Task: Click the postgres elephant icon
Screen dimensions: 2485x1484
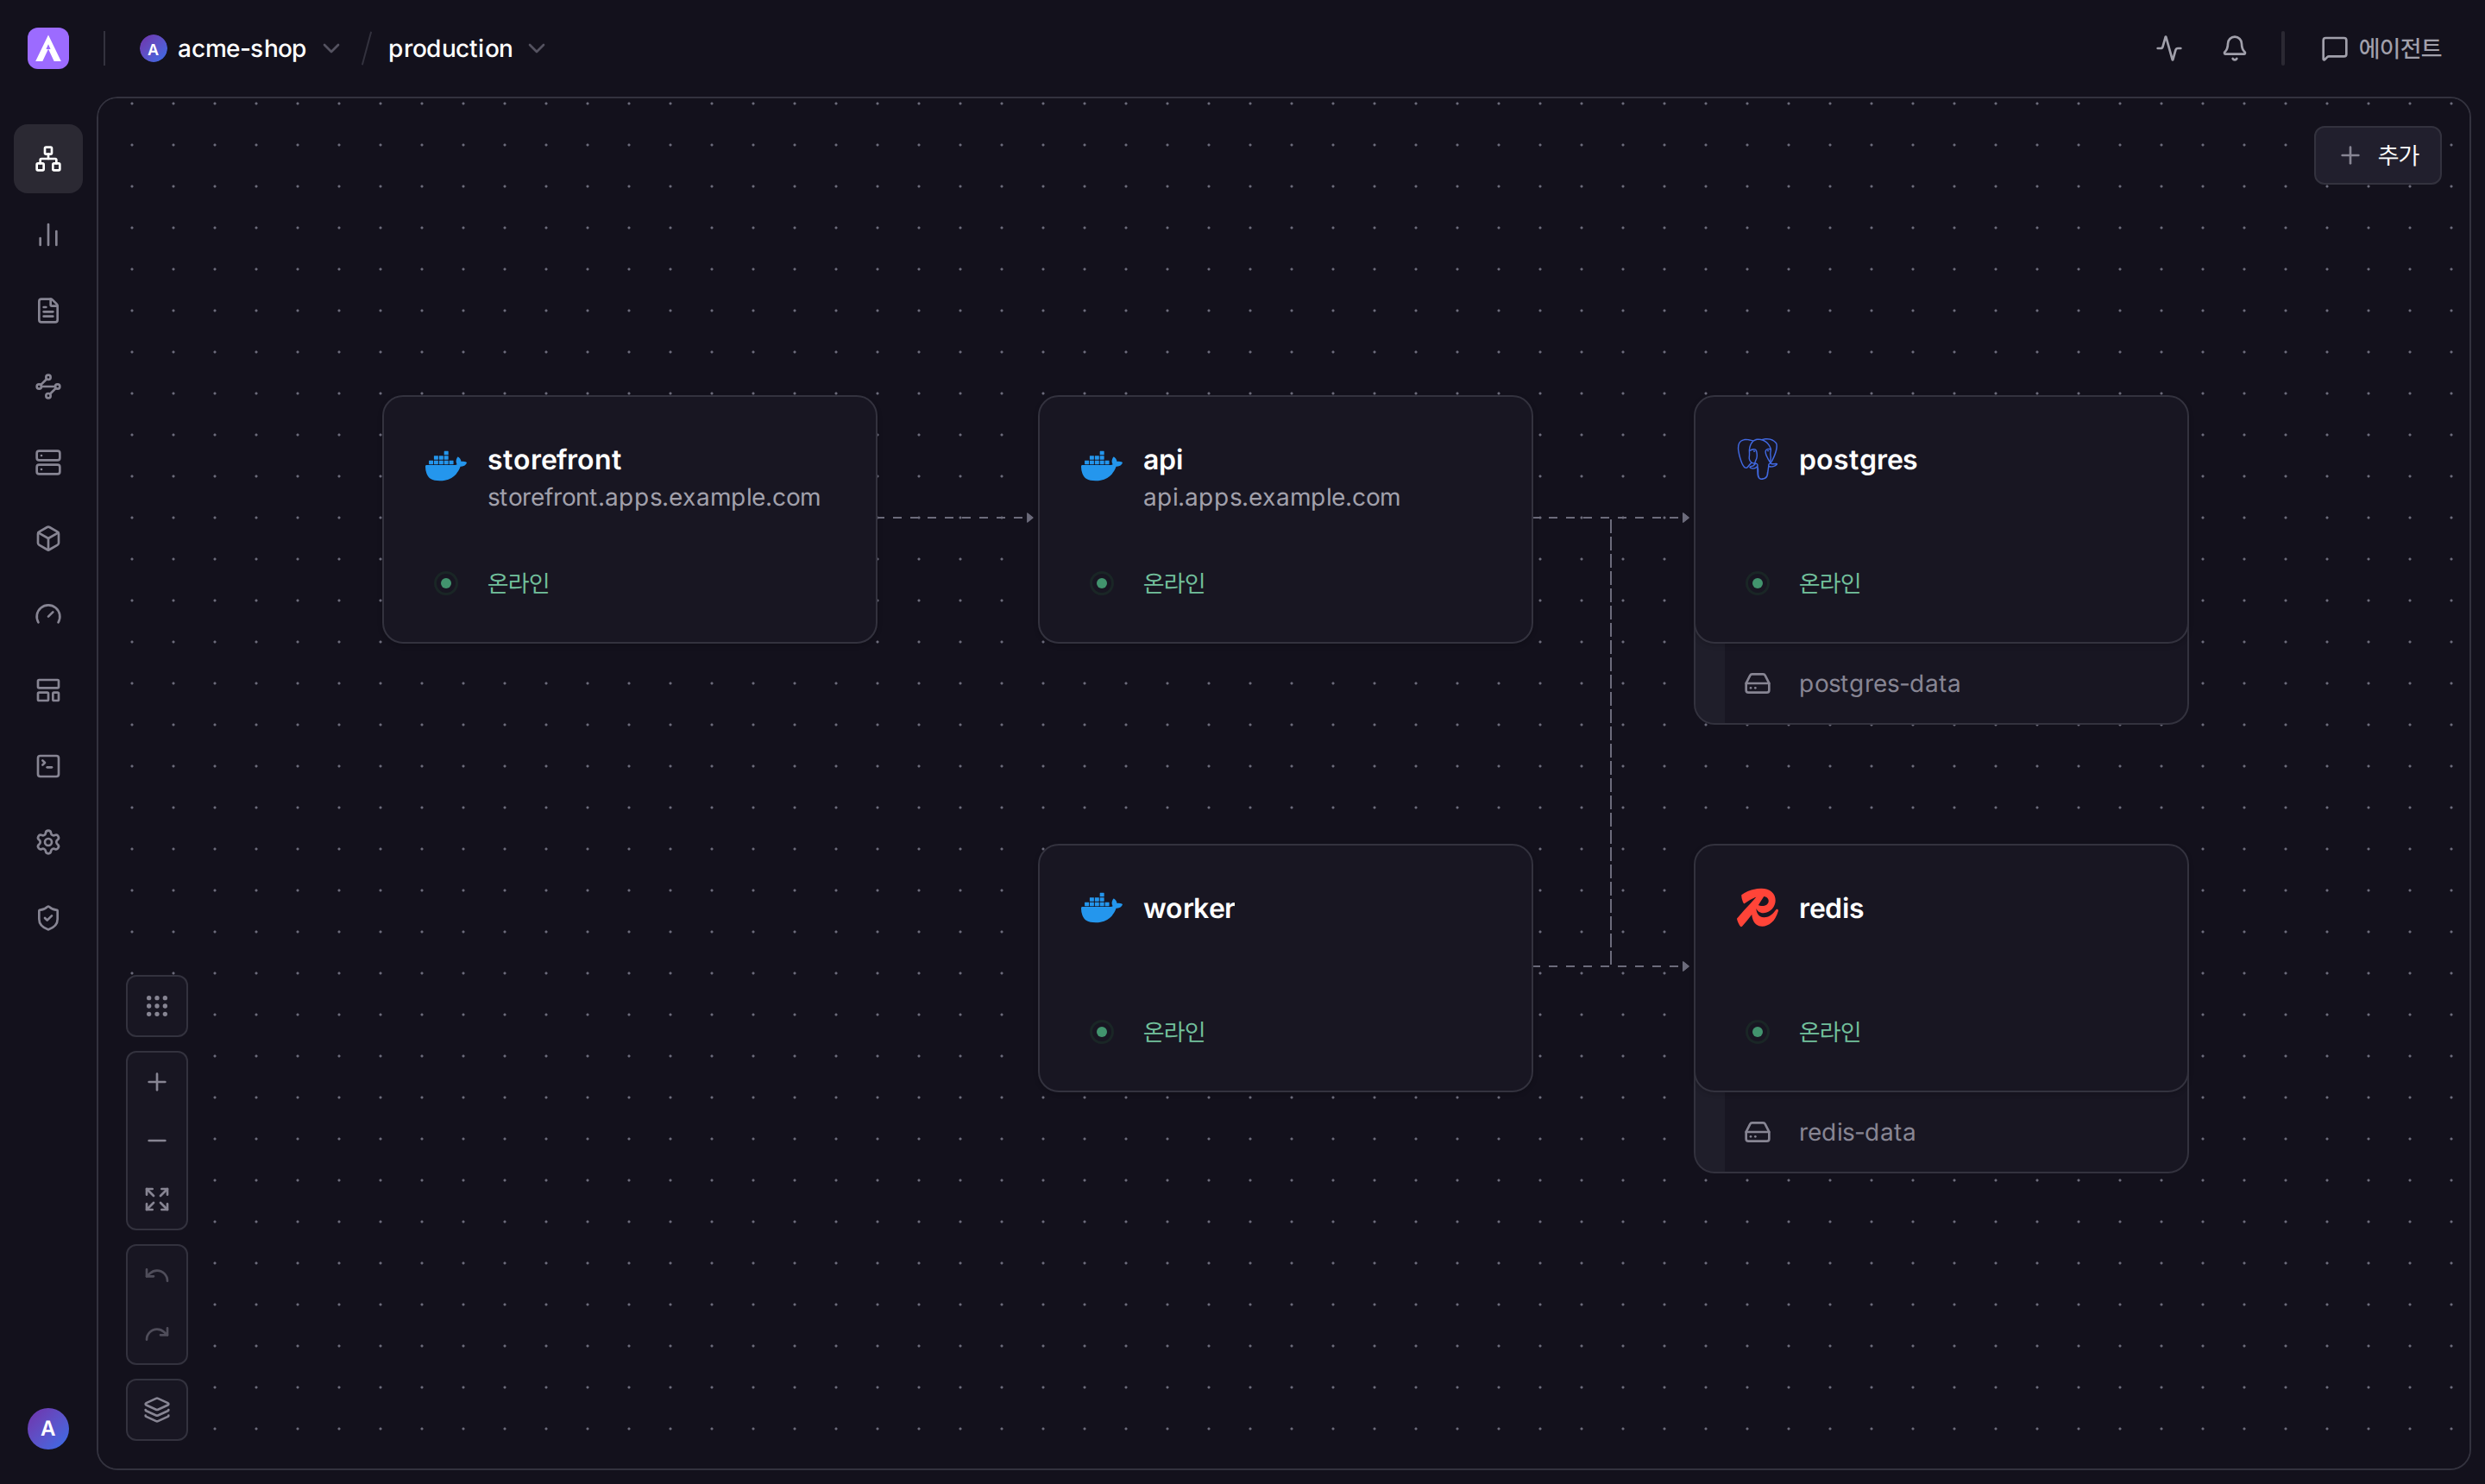Action: pos(1757,459)
